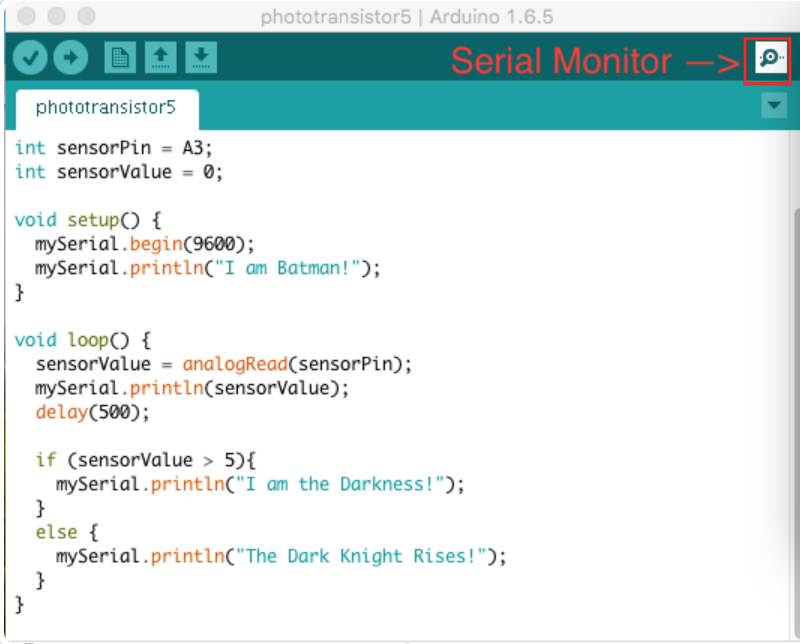Click the 'else {' line
Screen dimensions: 800x644
point(66,532)
